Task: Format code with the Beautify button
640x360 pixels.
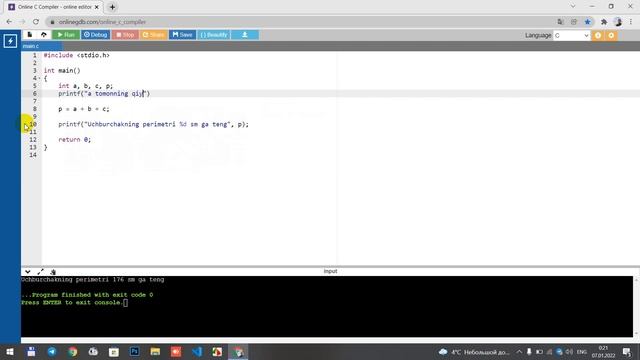Action: (x=213, y=35)
